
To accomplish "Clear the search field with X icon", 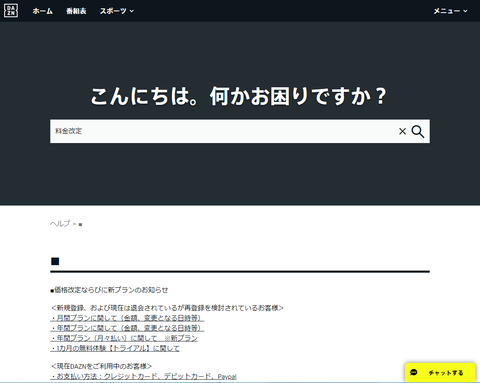I will [402, 131].
